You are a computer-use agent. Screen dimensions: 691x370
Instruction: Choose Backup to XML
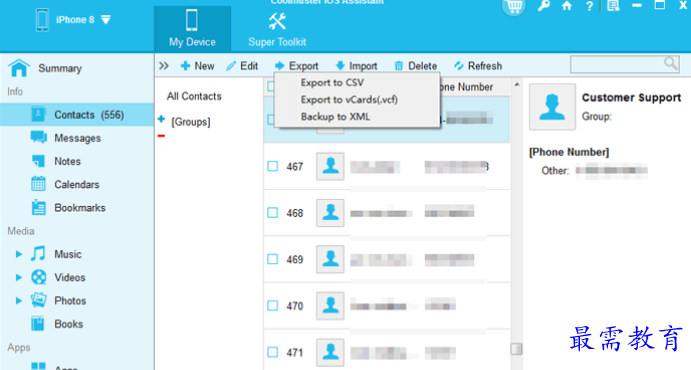(x=335, y=117)
